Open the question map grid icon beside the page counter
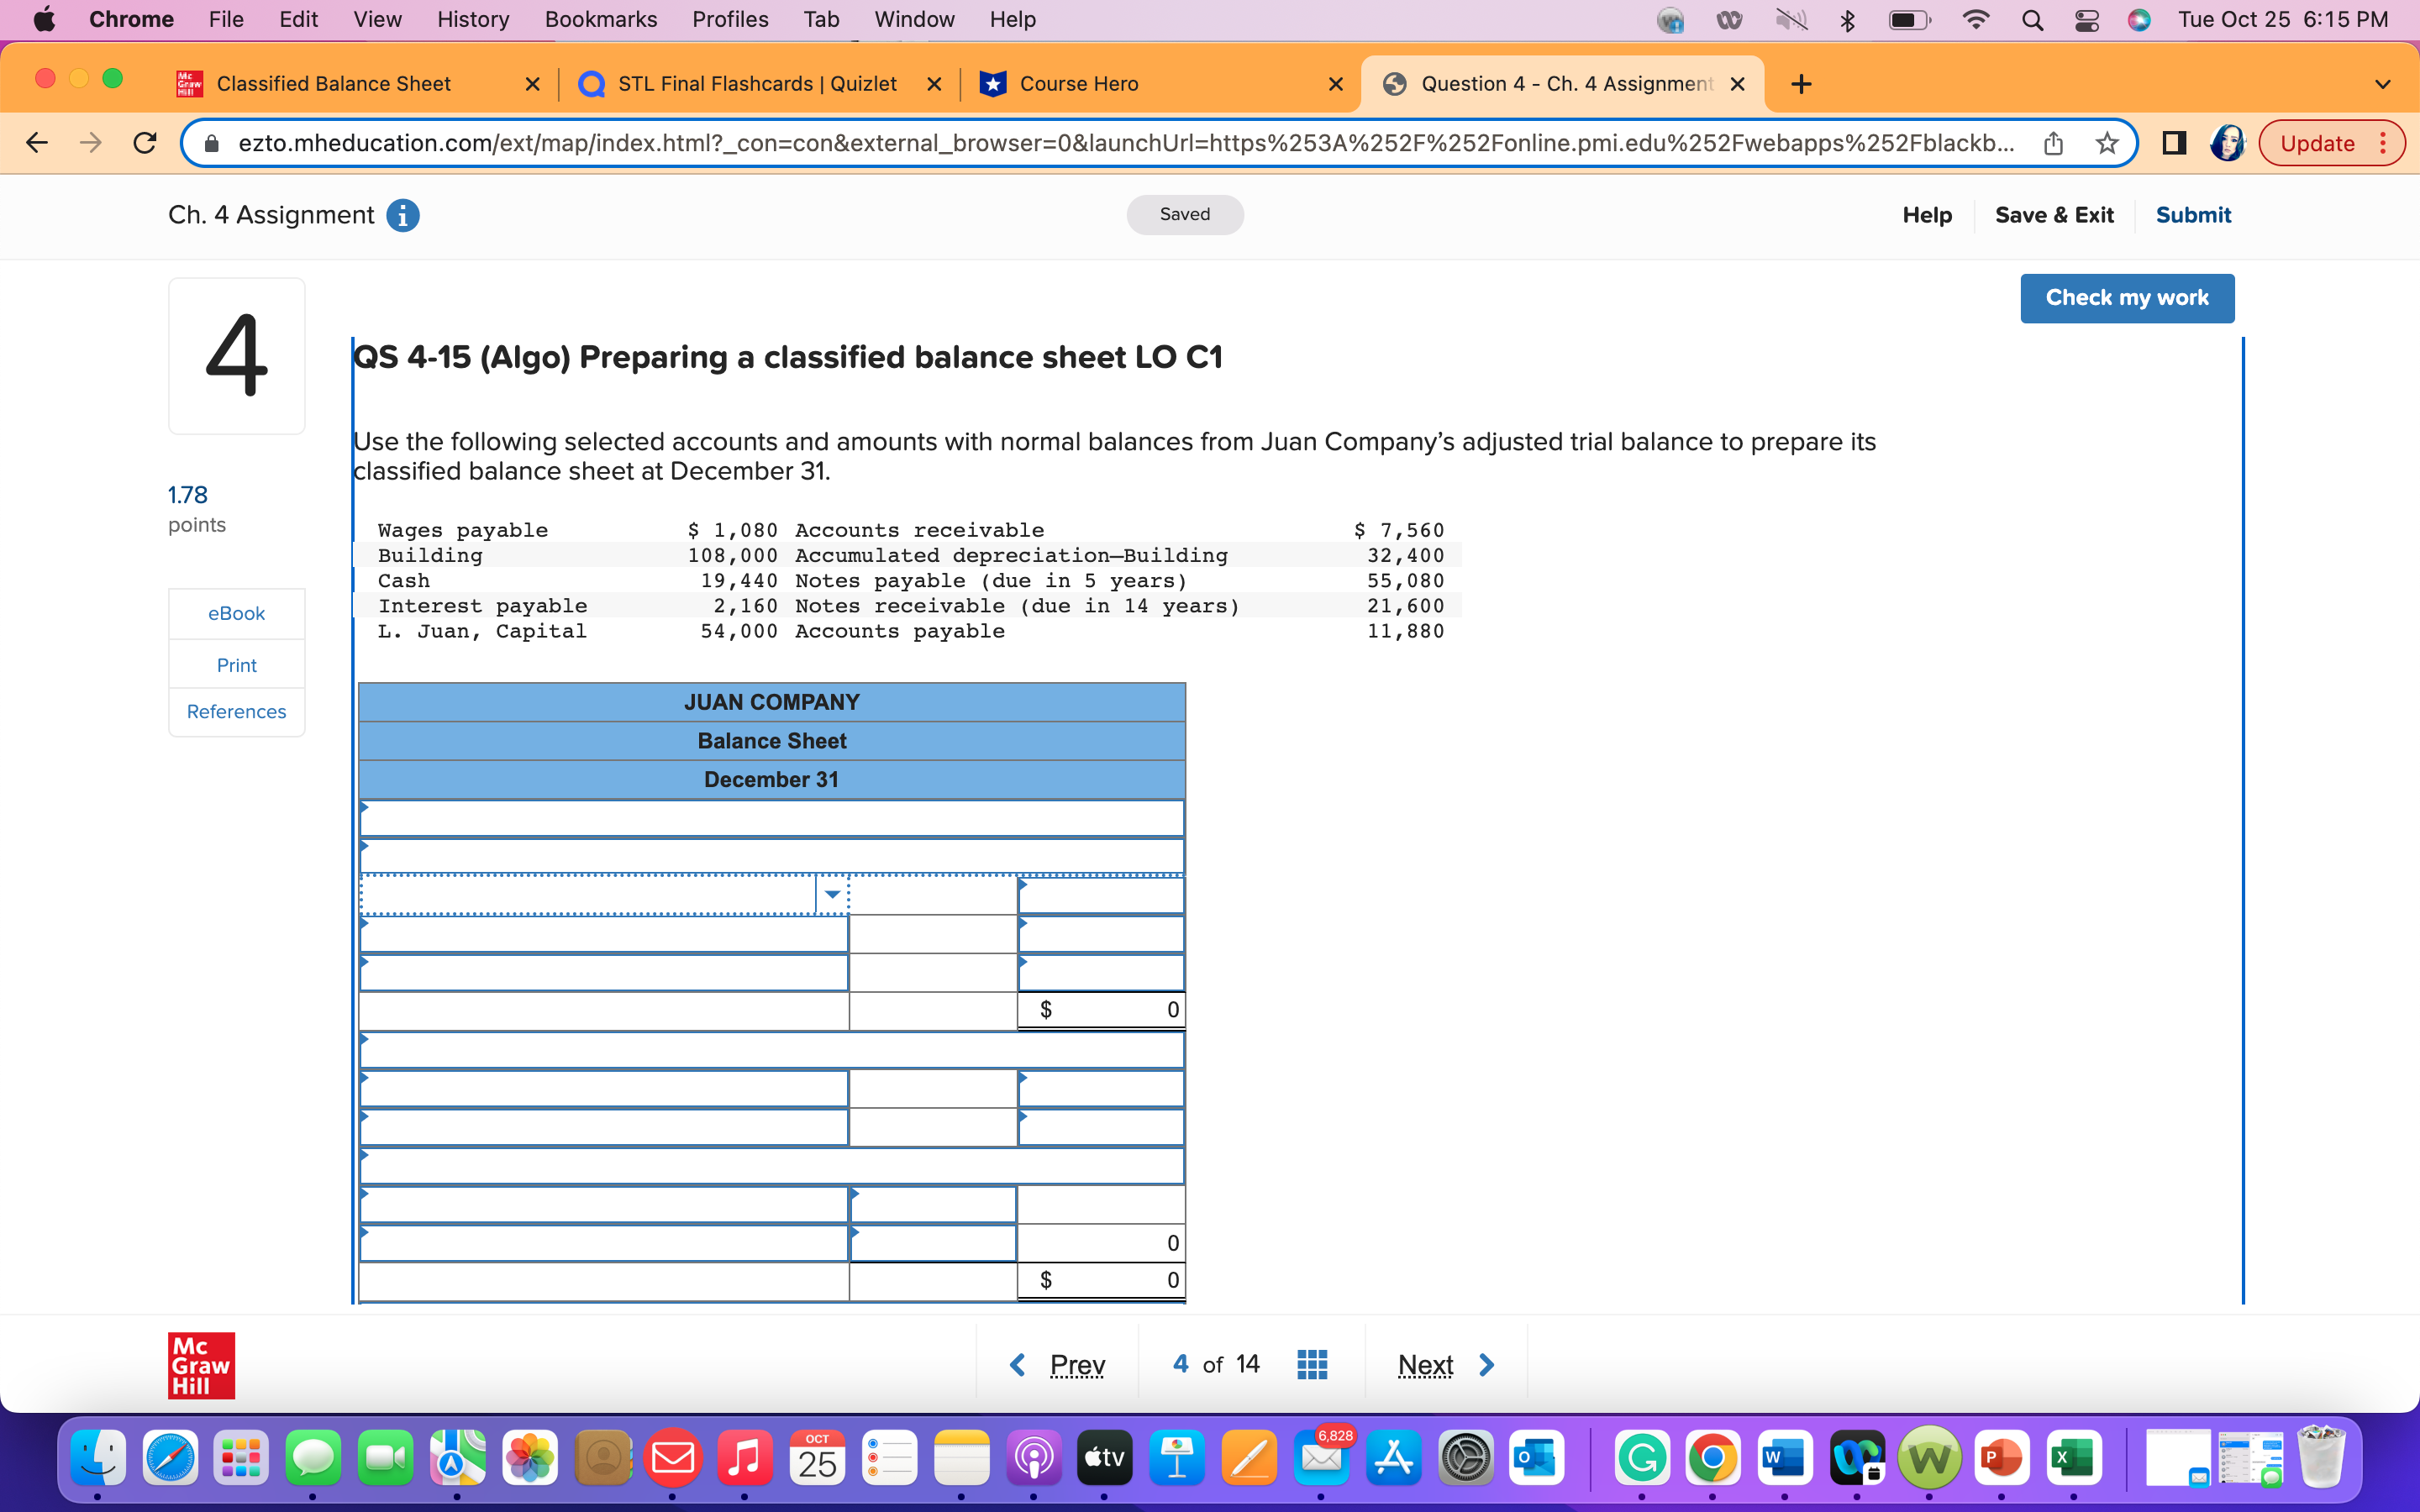 (x=1311, y=1363)
